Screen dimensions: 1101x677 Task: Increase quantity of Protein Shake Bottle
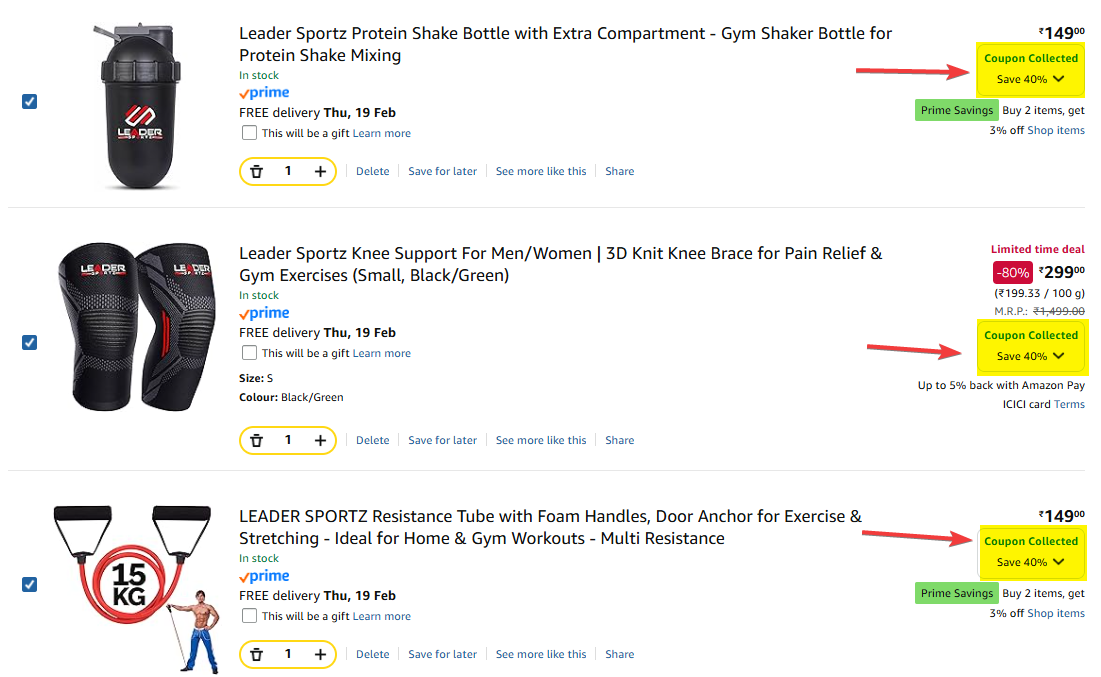pyautogui.click(x=320, y=172)
